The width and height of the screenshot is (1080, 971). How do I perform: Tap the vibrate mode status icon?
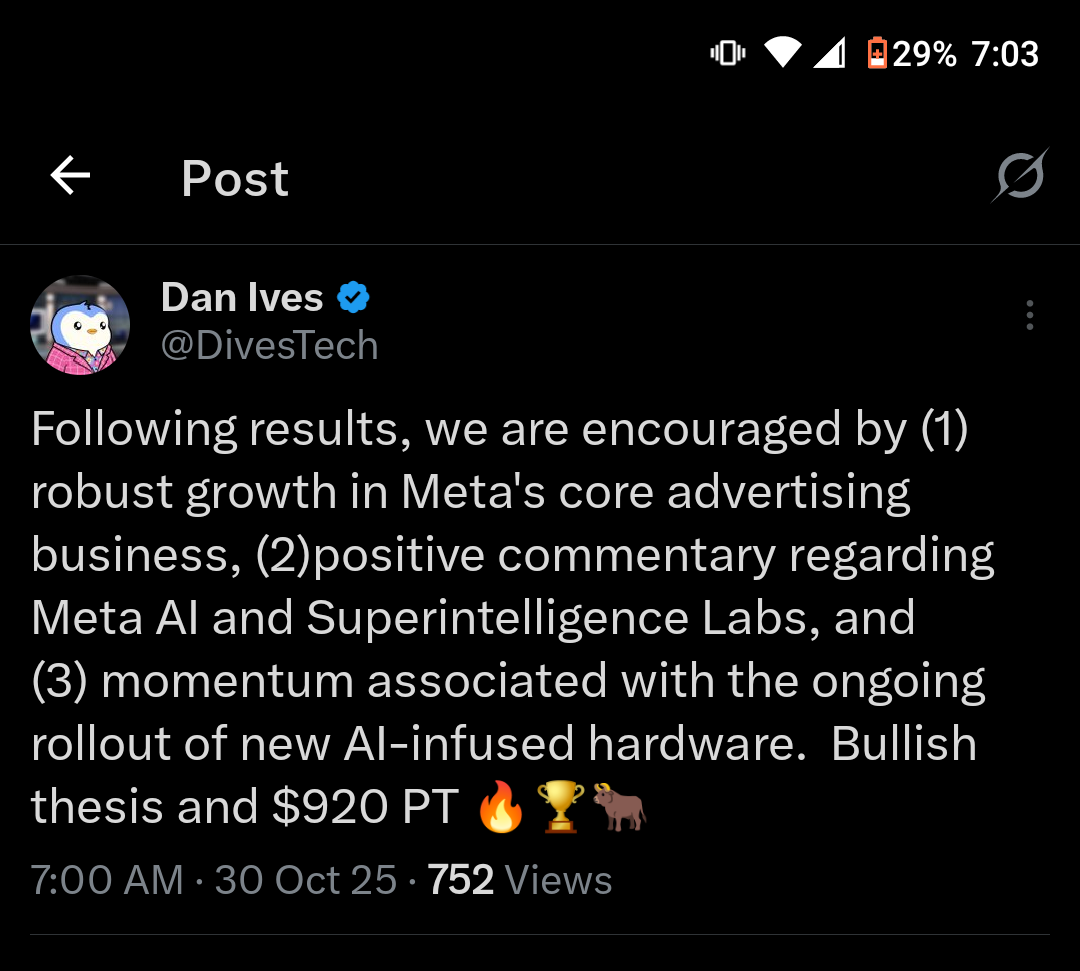[727, 53]
